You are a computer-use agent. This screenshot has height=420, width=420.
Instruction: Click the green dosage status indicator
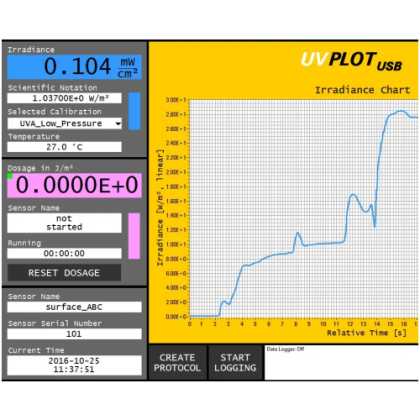[x=10, y=176]
